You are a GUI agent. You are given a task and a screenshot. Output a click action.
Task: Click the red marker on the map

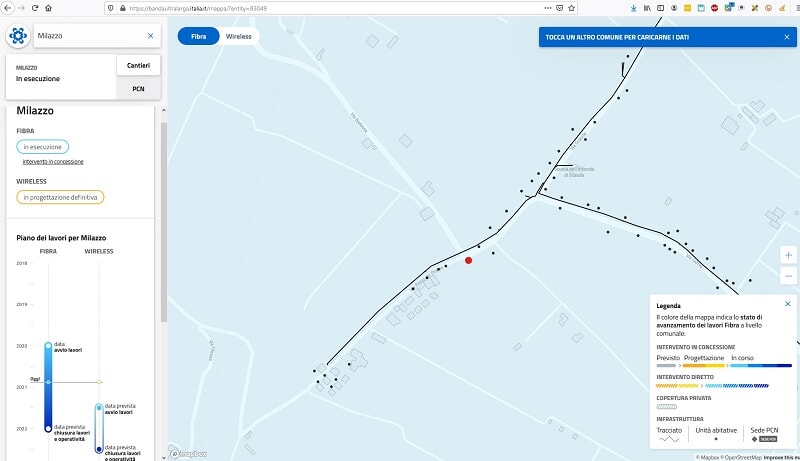coord(468,261)
